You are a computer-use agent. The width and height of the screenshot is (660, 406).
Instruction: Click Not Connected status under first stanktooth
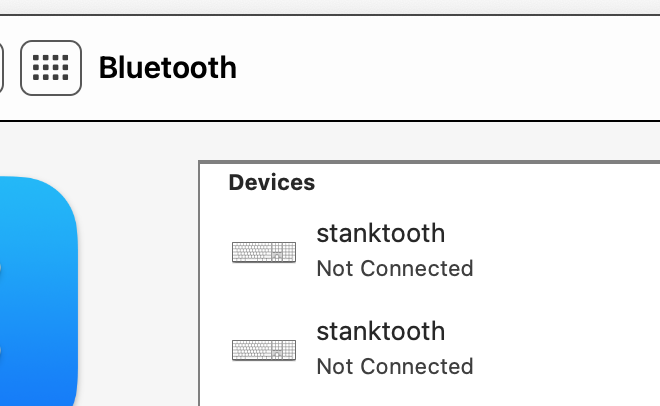click(395, 268)
